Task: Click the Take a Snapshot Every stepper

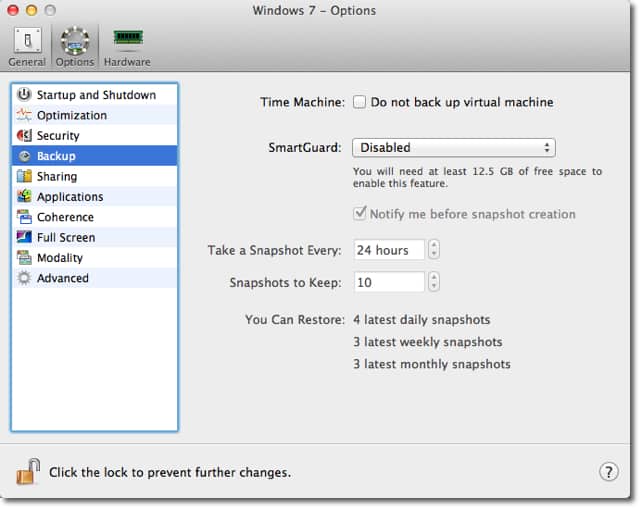Action: click(433, 249)
